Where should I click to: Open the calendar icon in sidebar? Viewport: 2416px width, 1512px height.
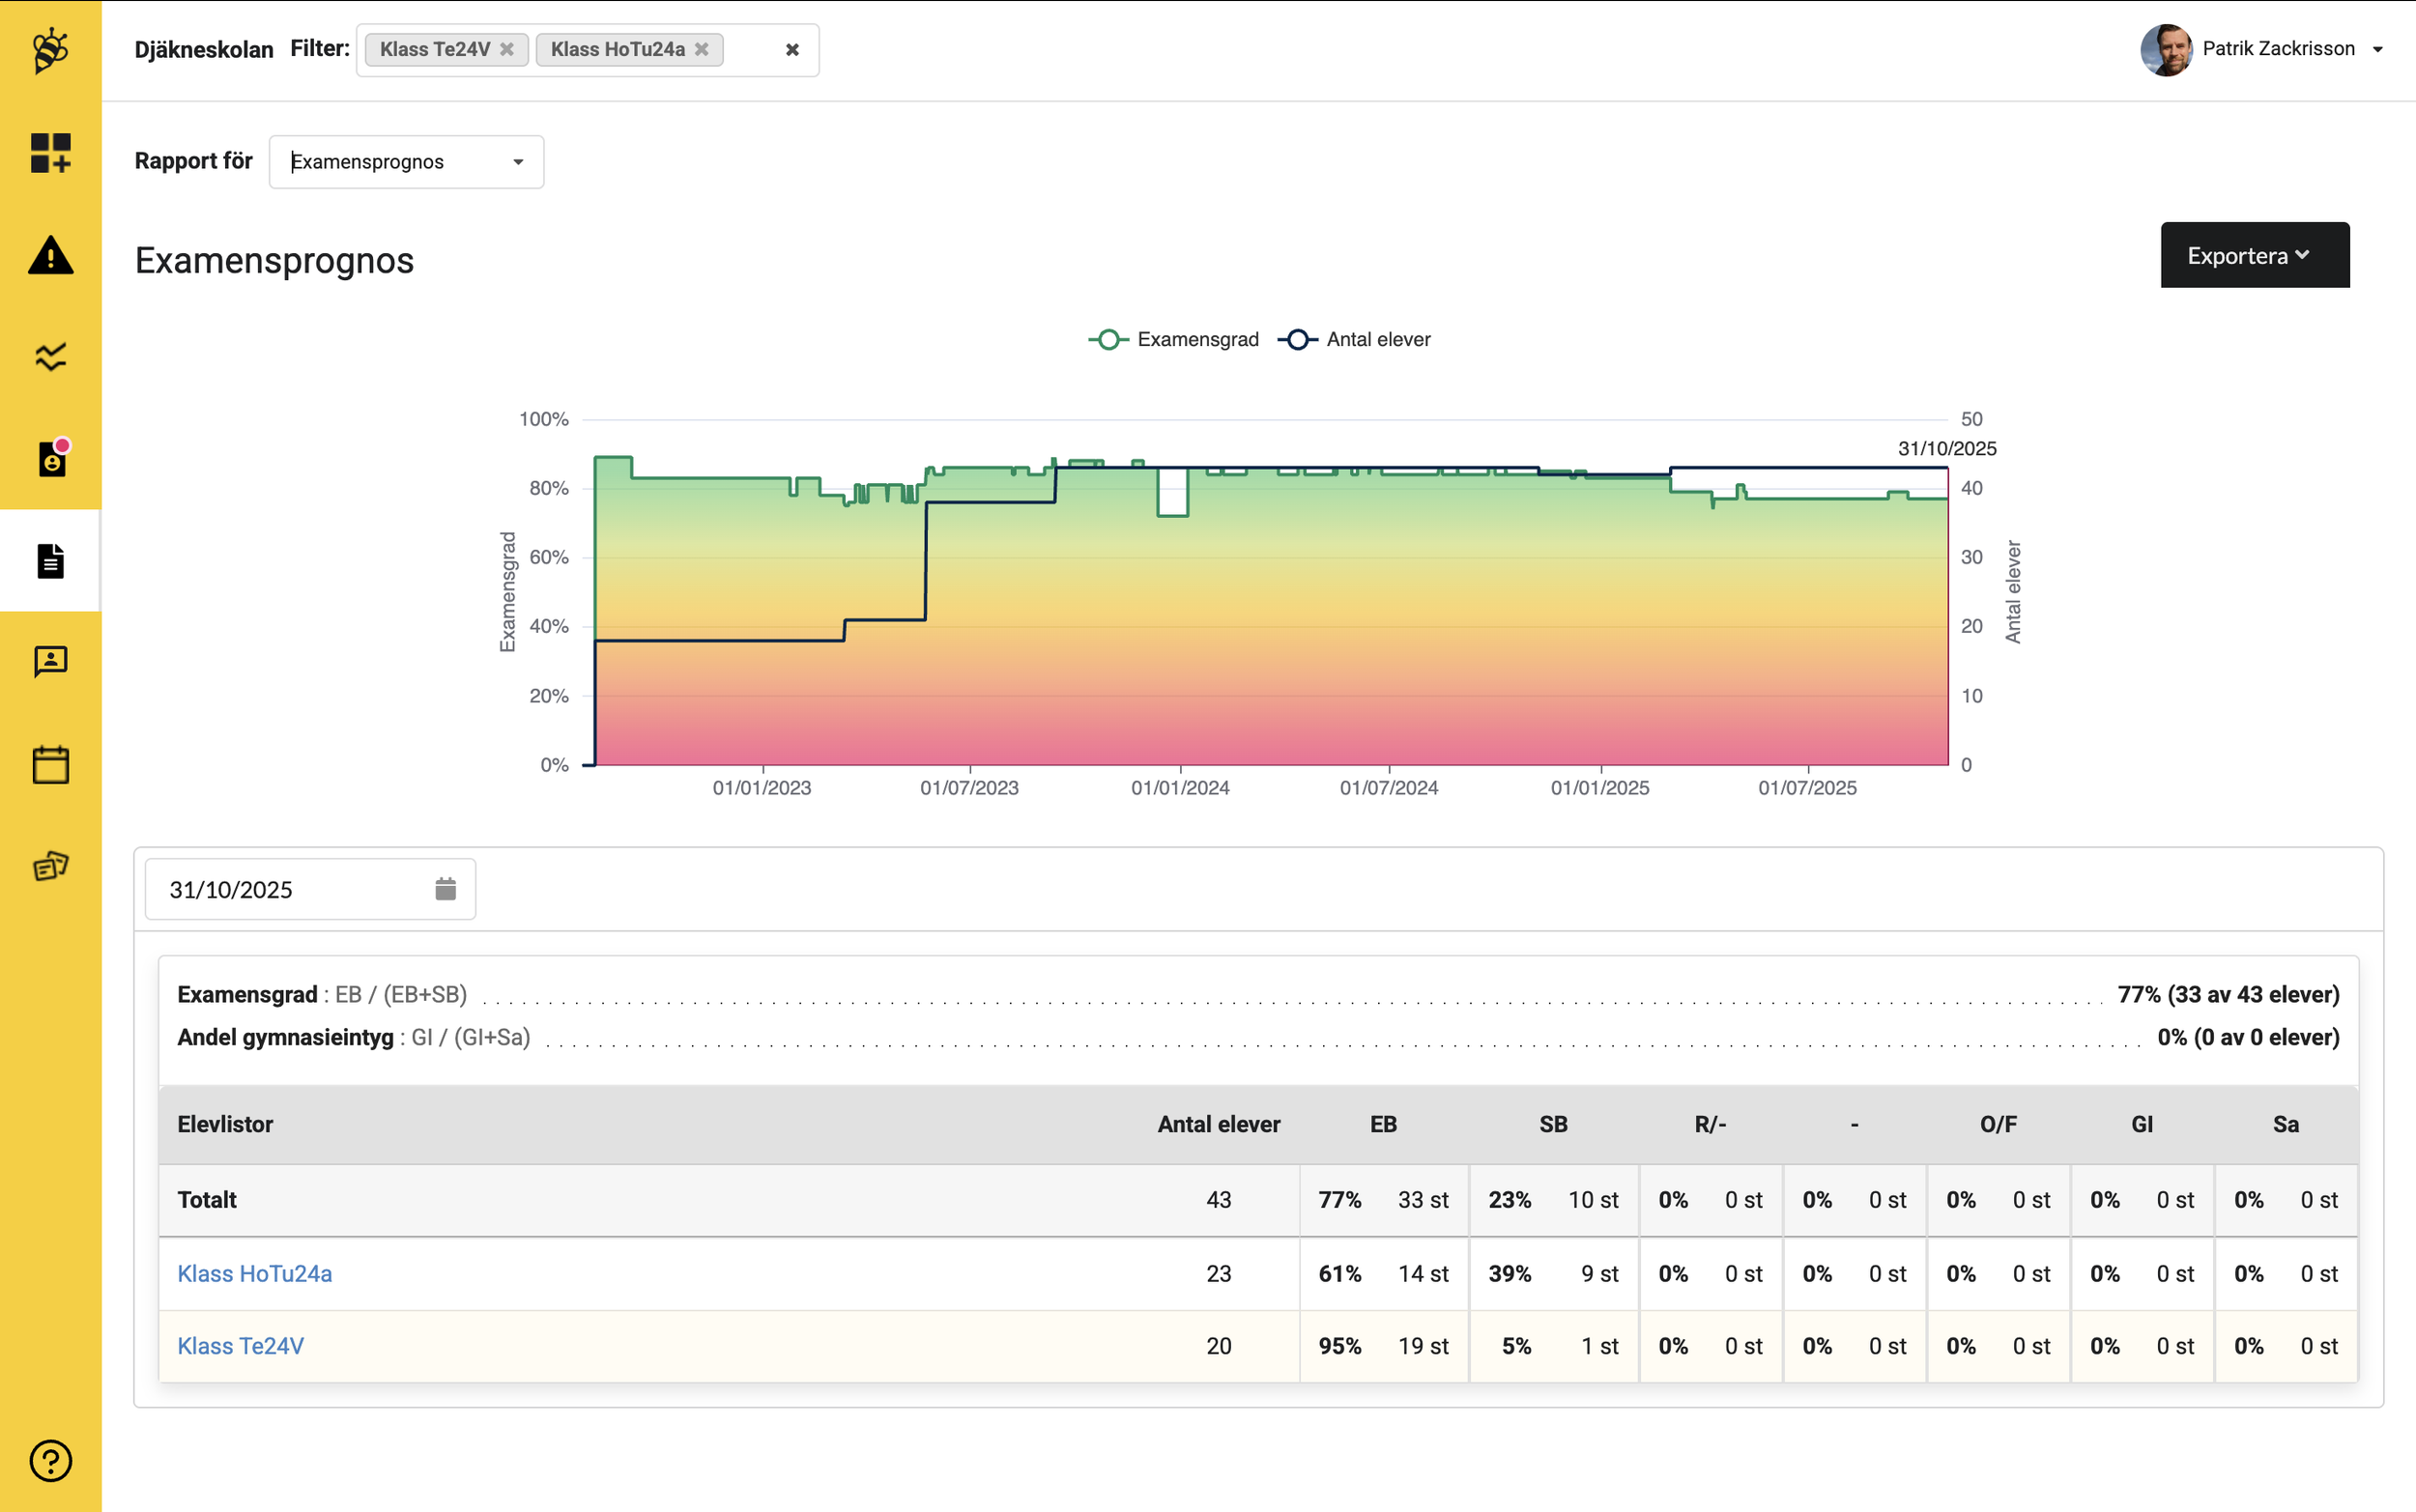coord(50,764)
